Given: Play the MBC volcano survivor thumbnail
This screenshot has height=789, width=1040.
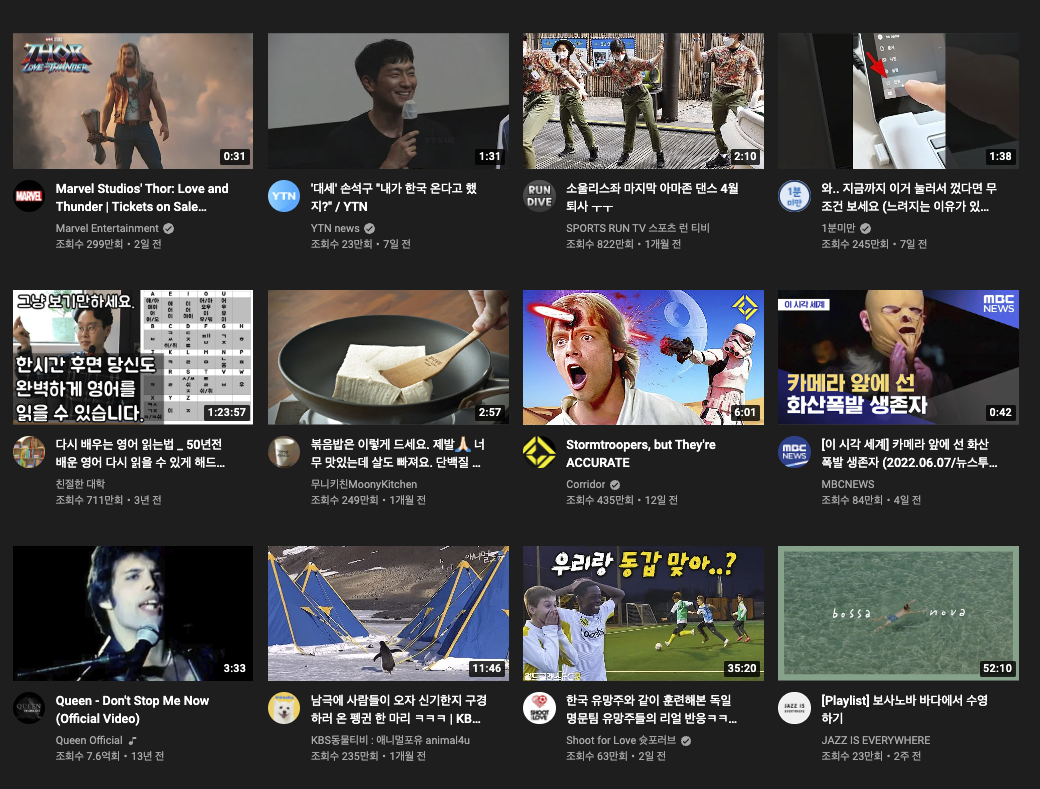Looking at the screenshot, I should click(x=898, y=357).
